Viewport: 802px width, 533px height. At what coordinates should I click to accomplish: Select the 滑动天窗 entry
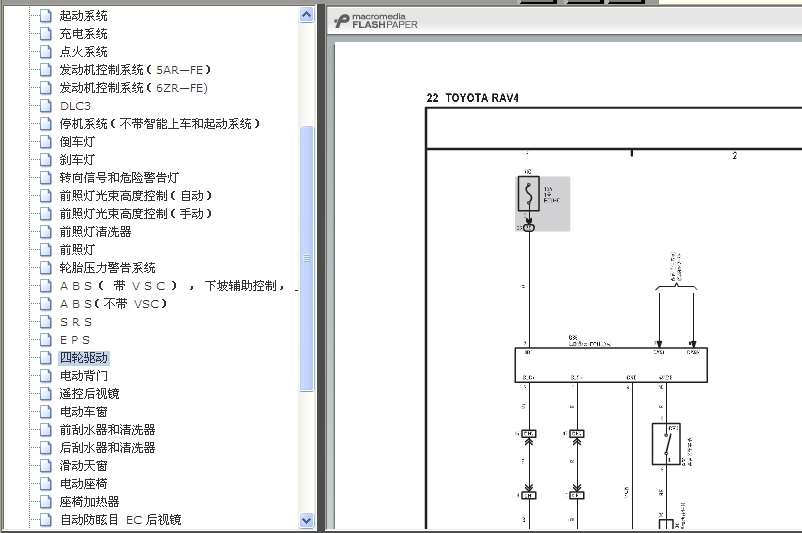tap(83, 465)
